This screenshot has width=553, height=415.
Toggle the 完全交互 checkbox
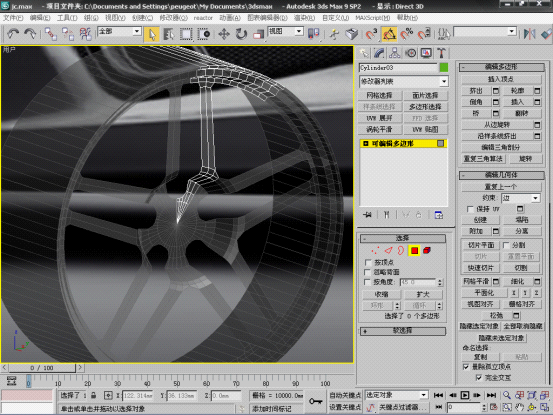(479, 378)
